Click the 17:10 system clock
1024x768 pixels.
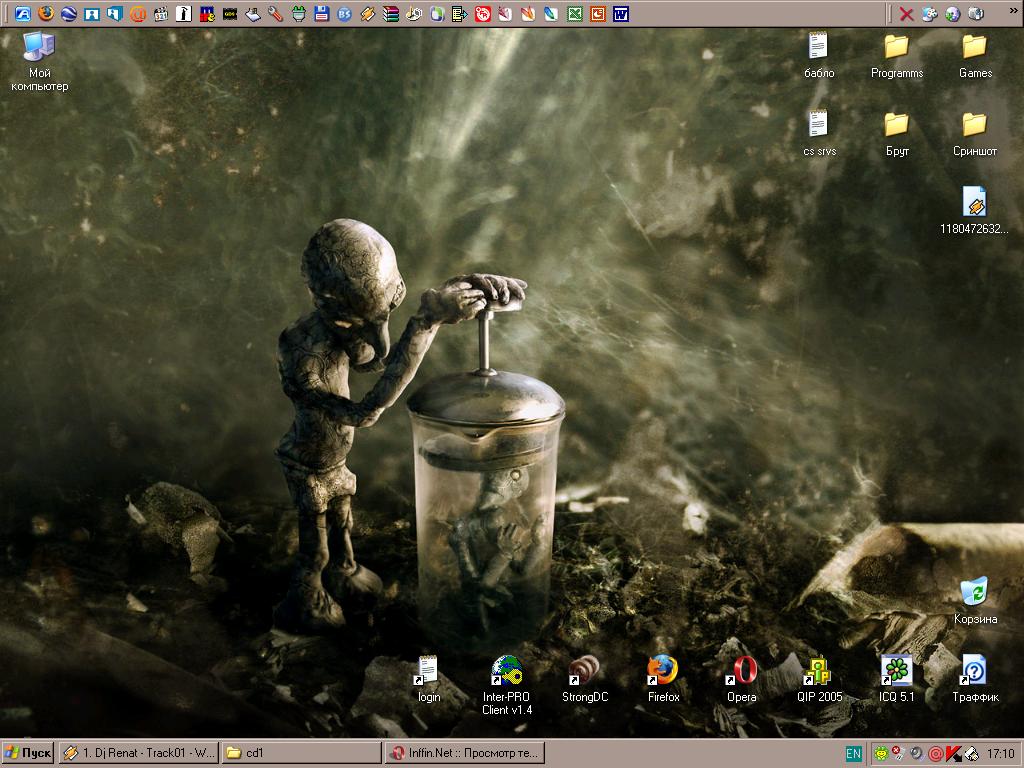(1001, 754)
